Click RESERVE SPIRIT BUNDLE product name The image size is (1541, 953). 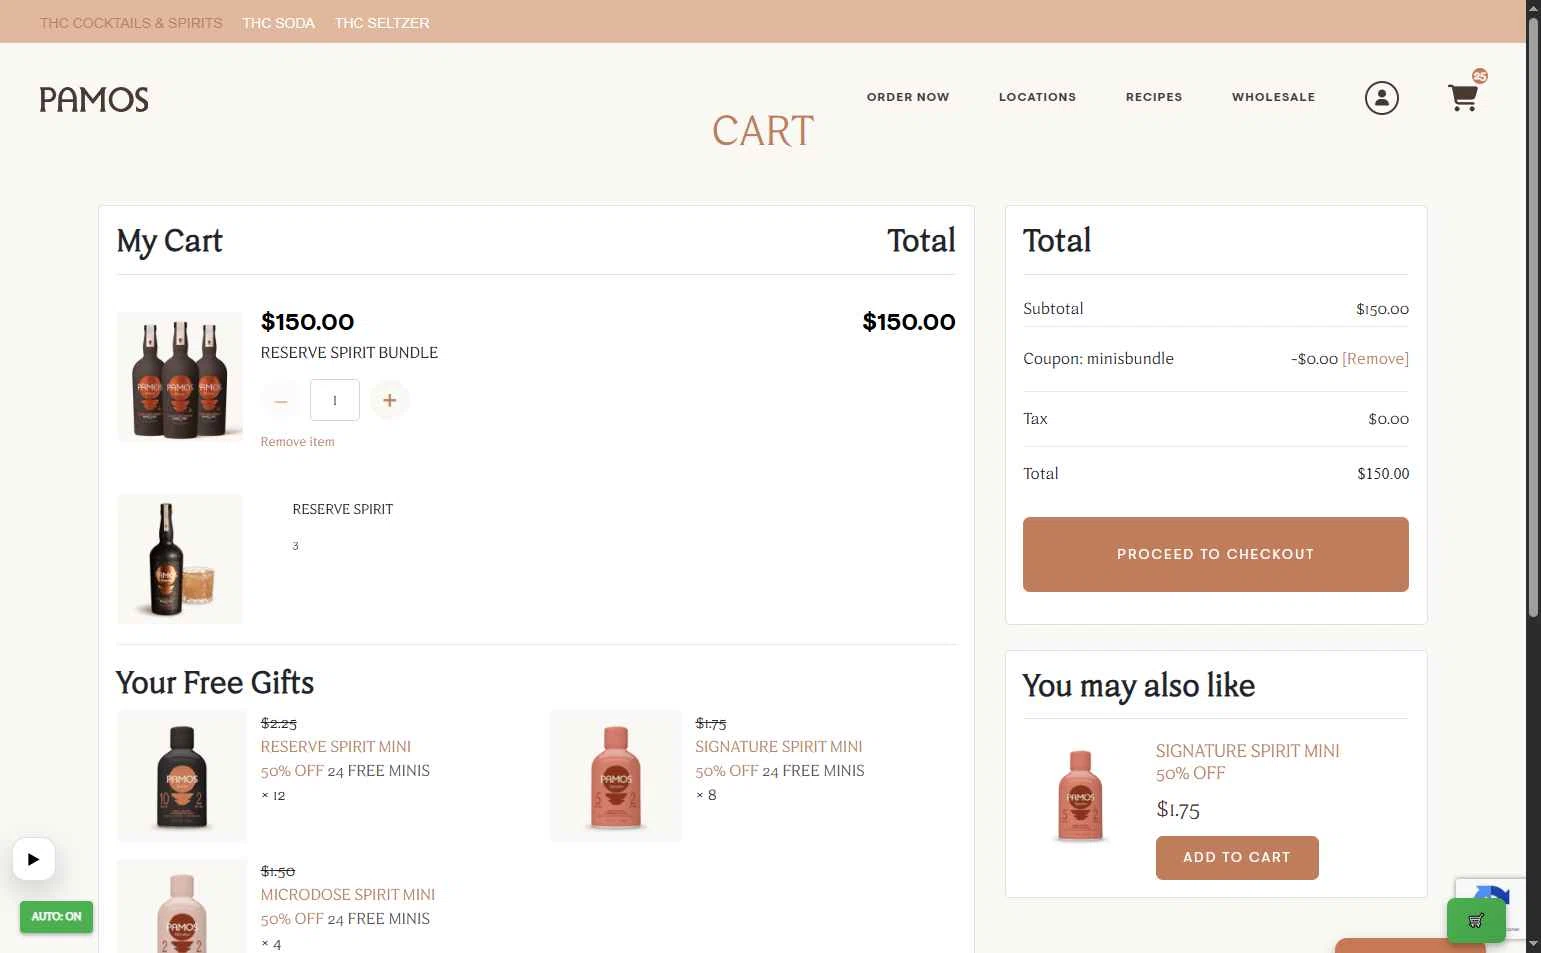(x=349, y=353)
